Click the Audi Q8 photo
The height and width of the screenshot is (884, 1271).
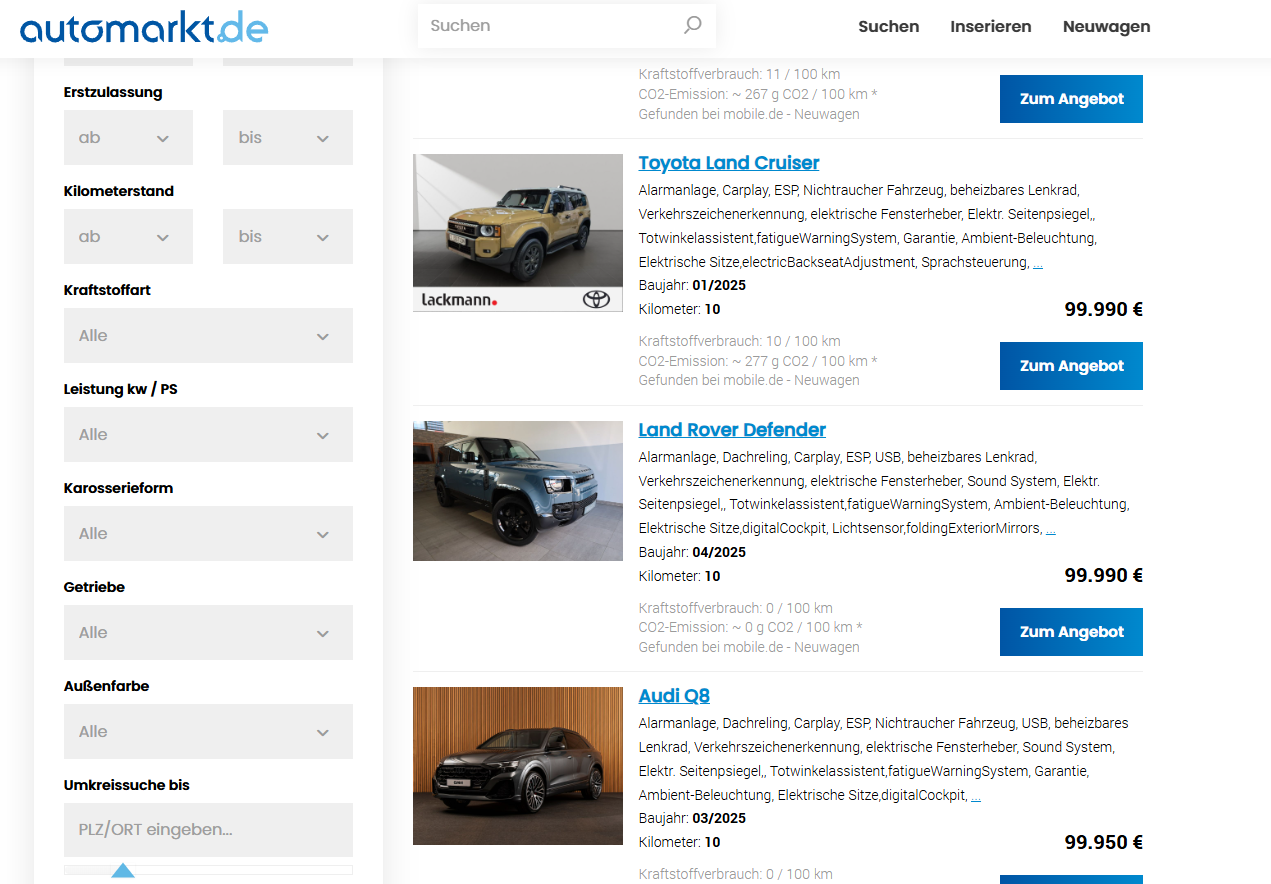[x=518, y=766]
